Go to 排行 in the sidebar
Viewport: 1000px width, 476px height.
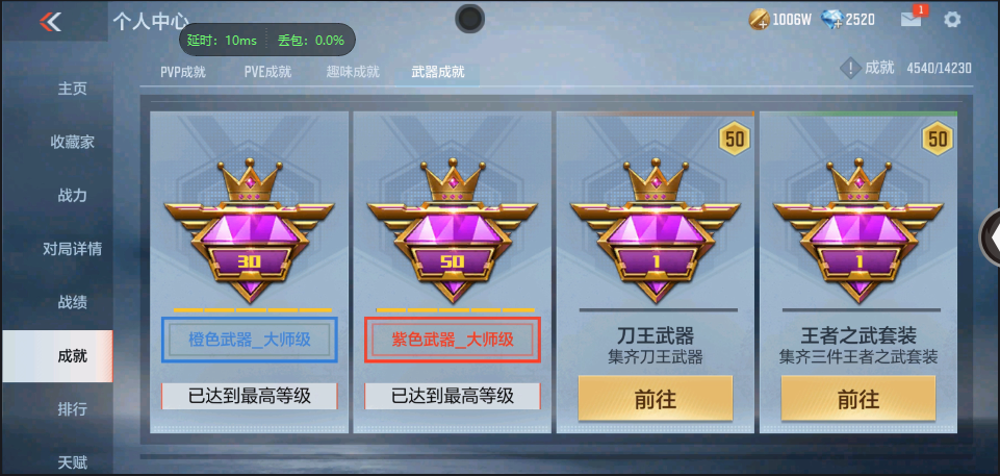pos(72,408)
